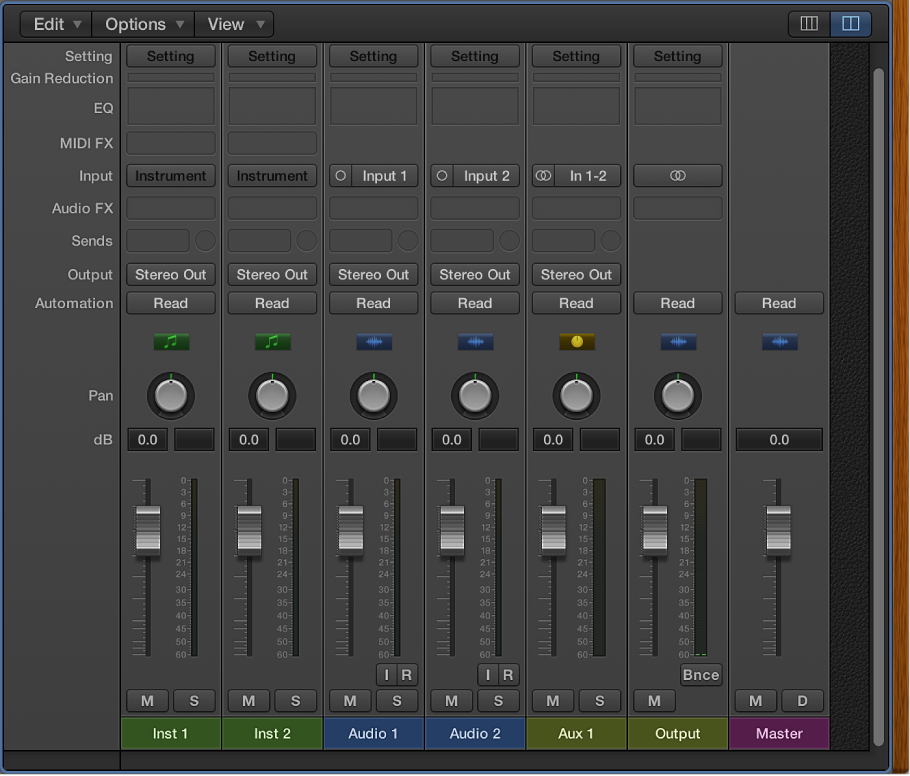This screenshot has height=776, width=910.
Task: Click the stereo format icon on Aux 1 input
Action: pyautogui.click(x=543, y=175)
